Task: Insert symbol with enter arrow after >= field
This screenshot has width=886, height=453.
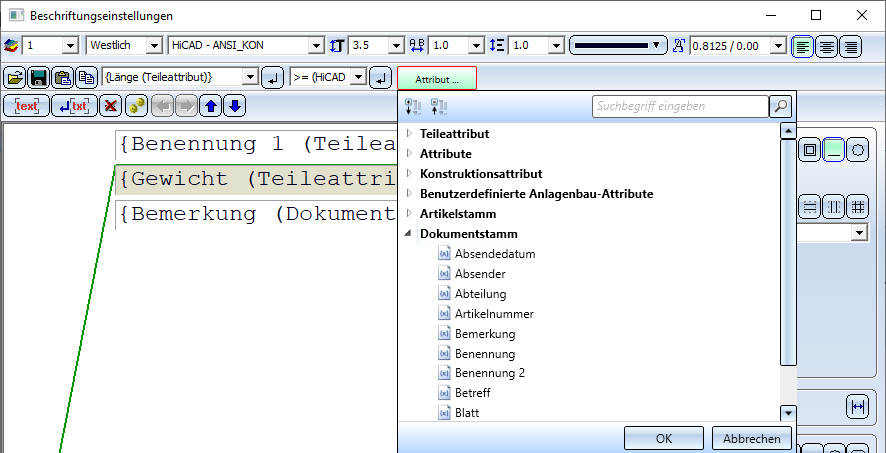Action: 381,78
